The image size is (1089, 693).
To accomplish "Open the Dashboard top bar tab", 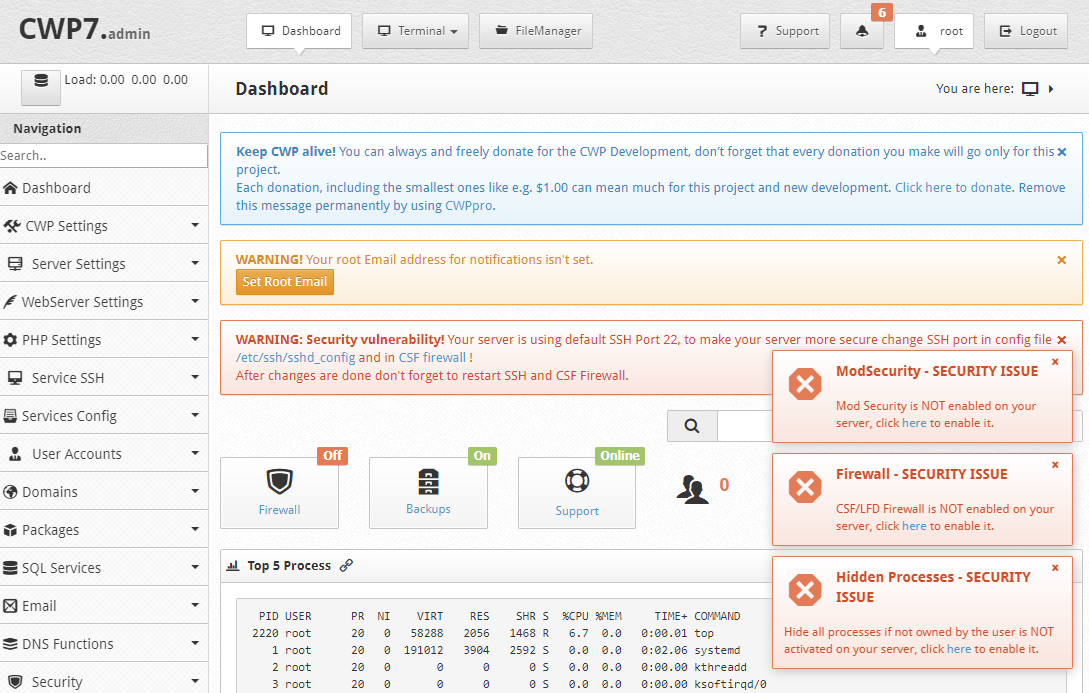I will tap(299, 31).
